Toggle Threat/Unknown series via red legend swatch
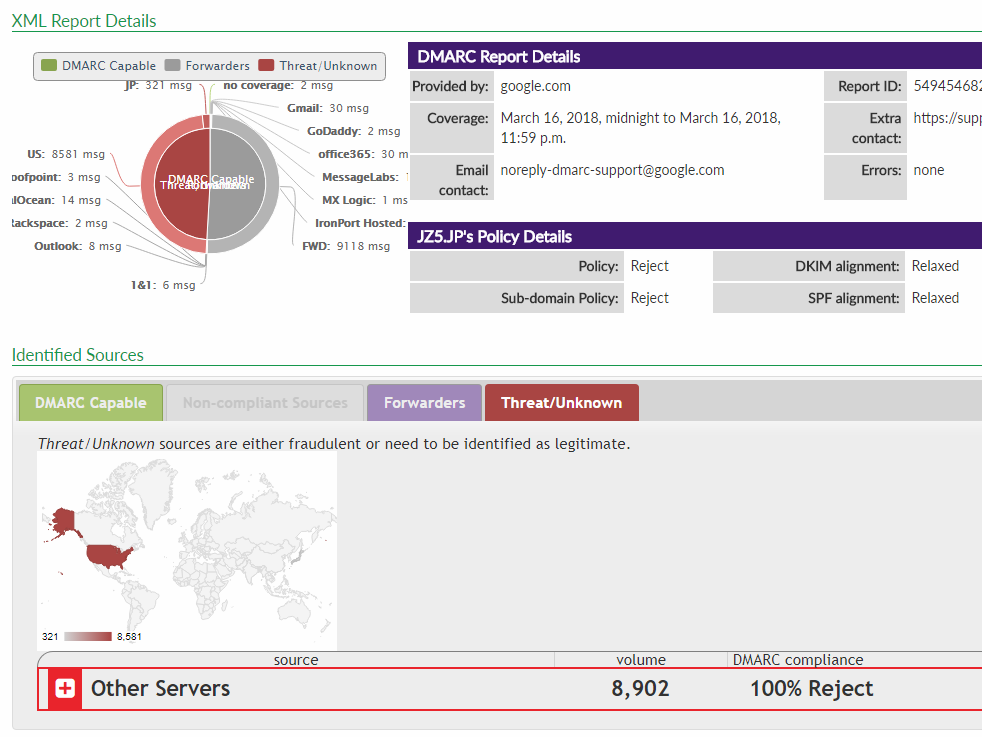 pos(266,66)
